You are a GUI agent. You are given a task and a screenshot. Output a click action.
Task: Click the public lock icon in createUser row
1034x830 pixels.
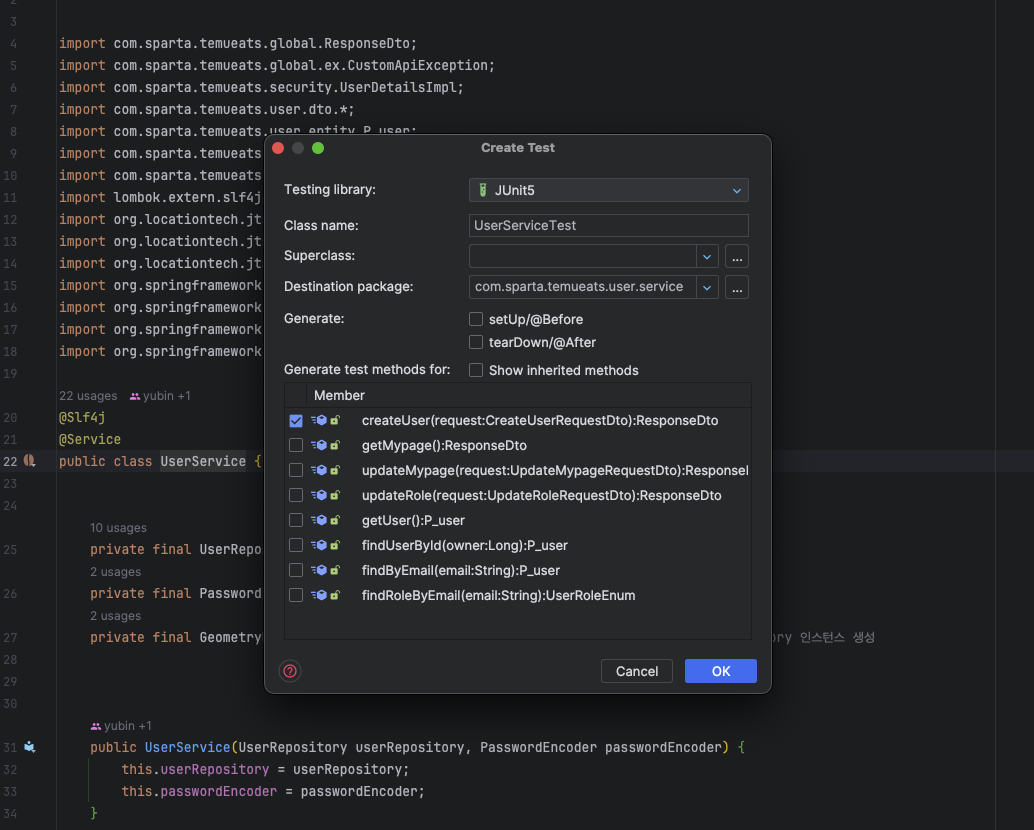coord(335,421)
